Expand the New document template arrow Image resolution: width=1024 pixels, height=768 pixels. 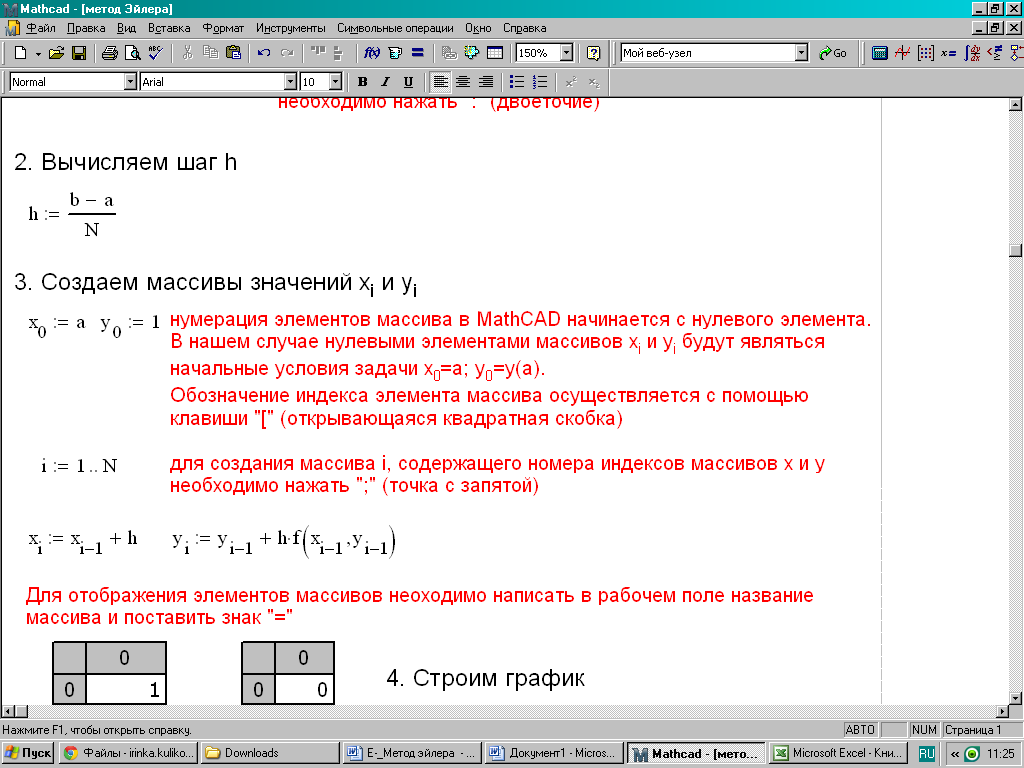(x=38, y=54)
